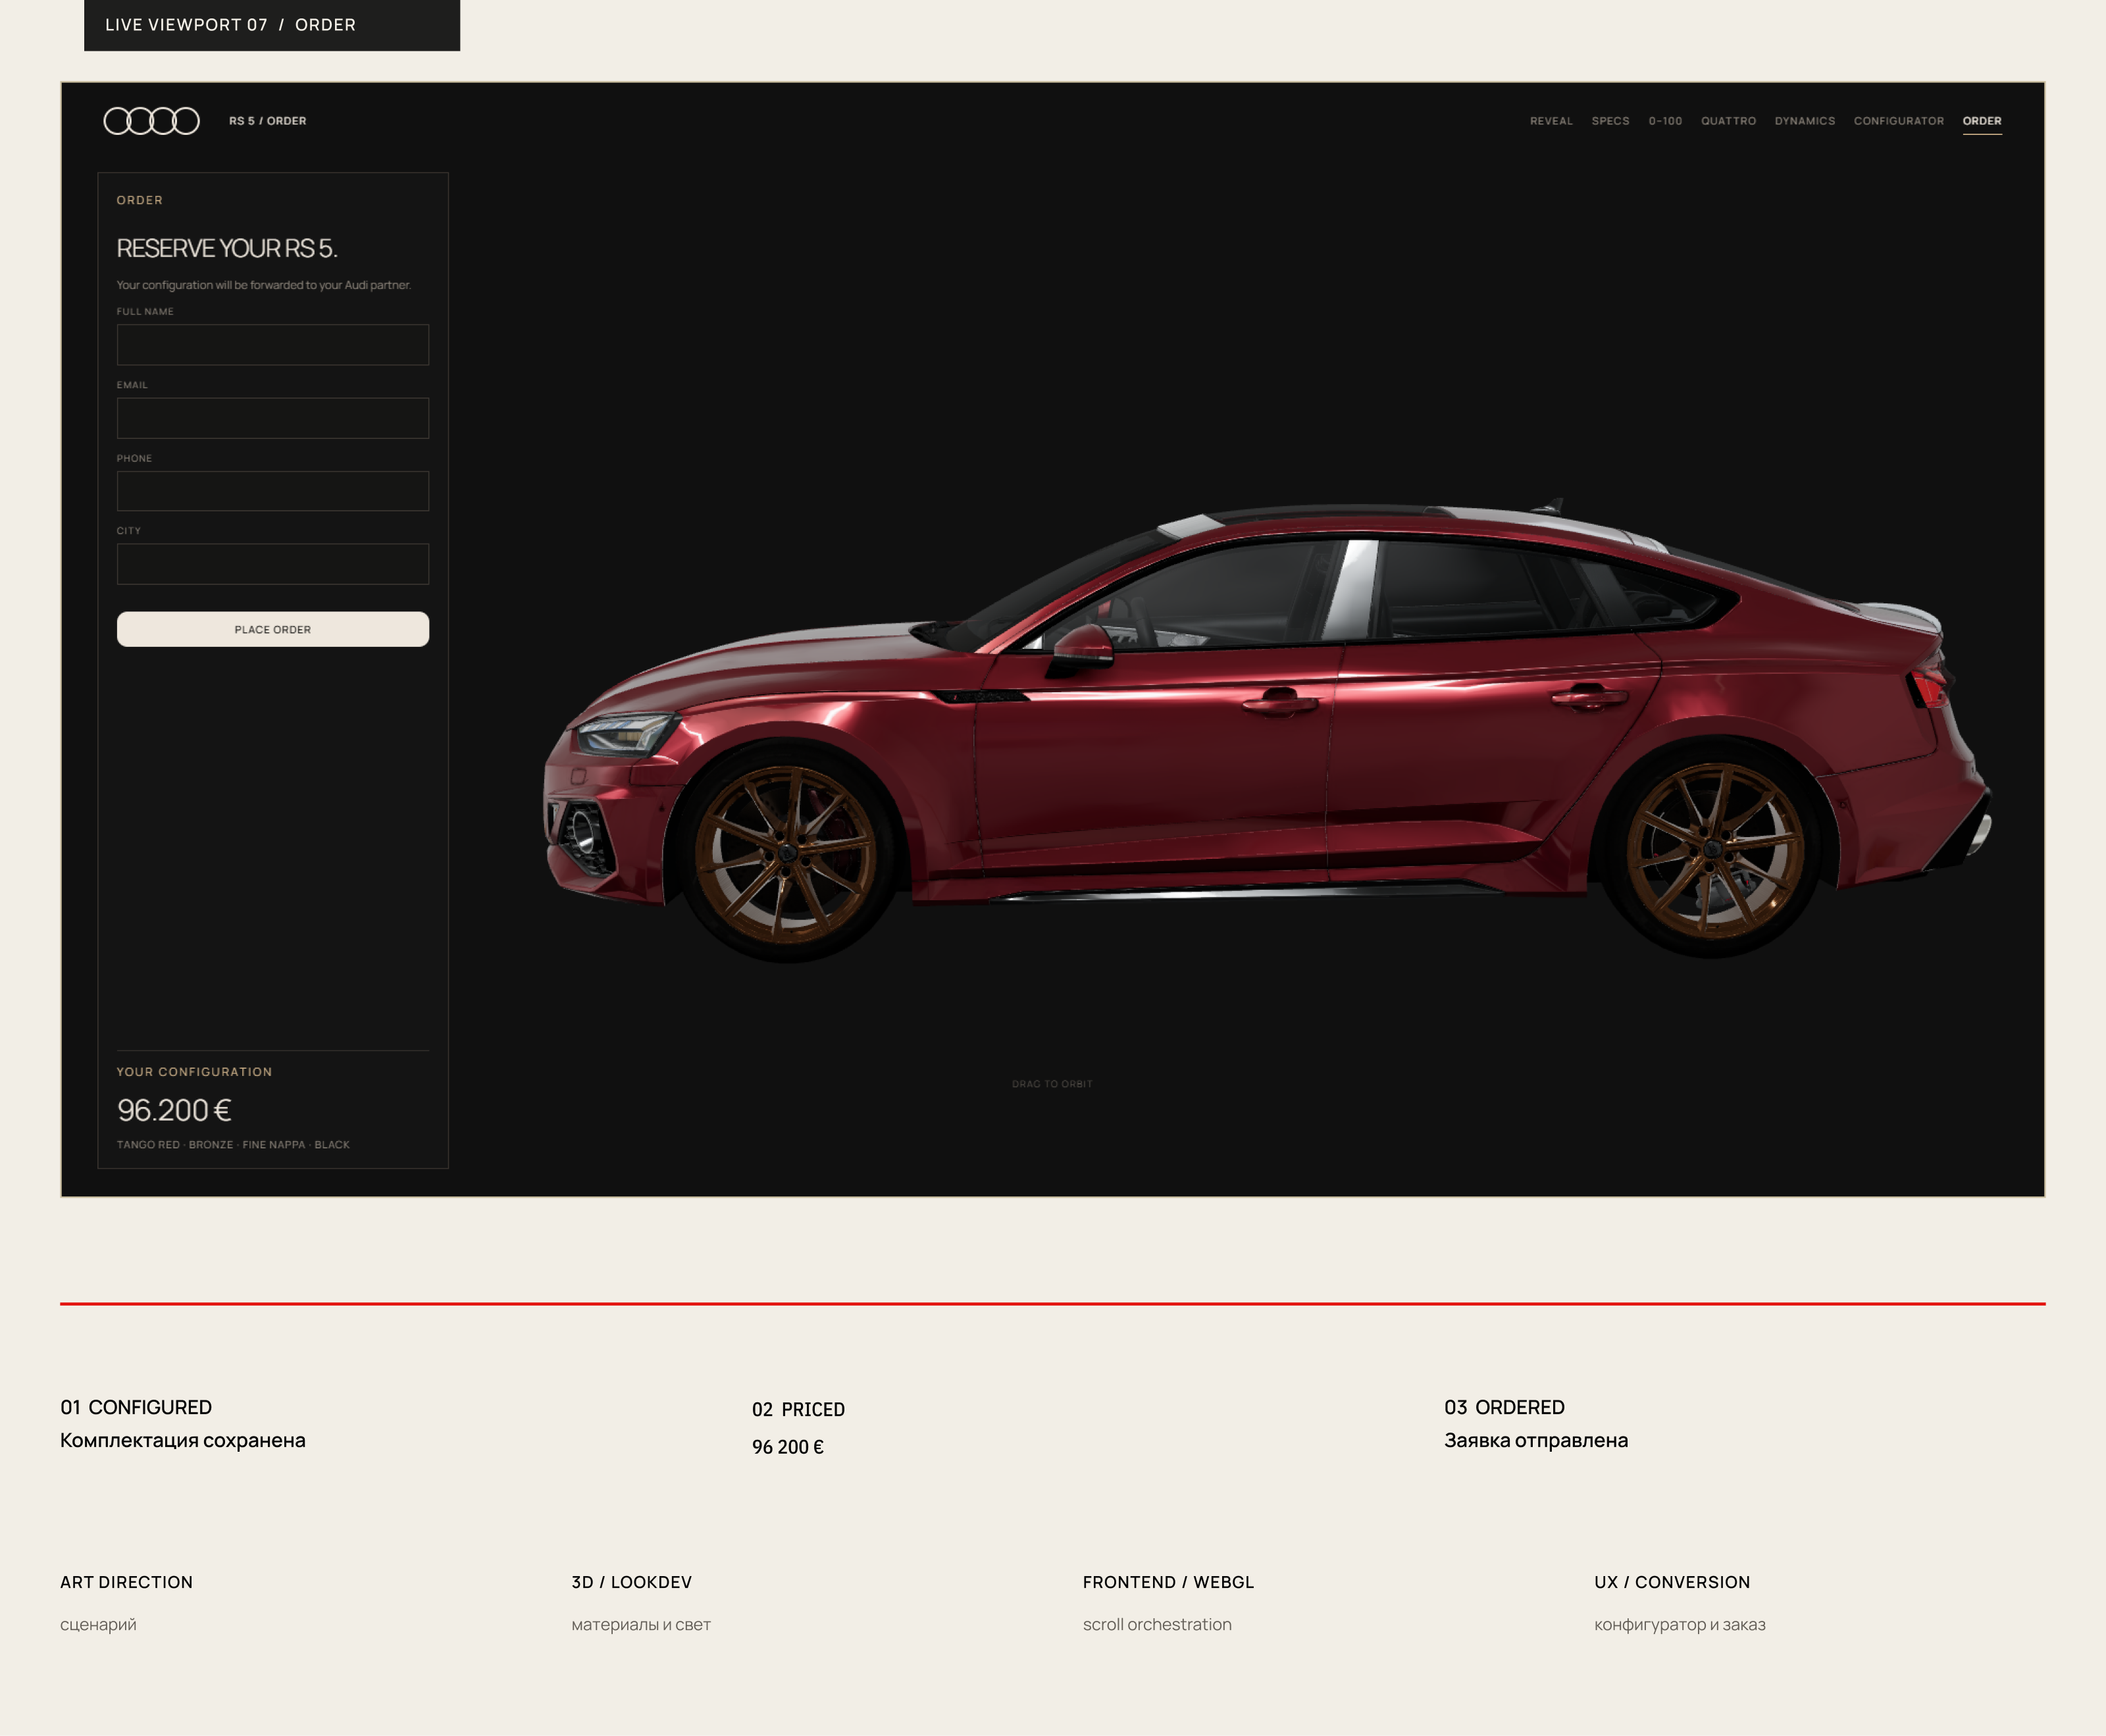Image resolution: width=2106 pixels, height=1736 pixels.
Task: Click the red RS 5 car 3D viewer
Action: click(1267, 731)
